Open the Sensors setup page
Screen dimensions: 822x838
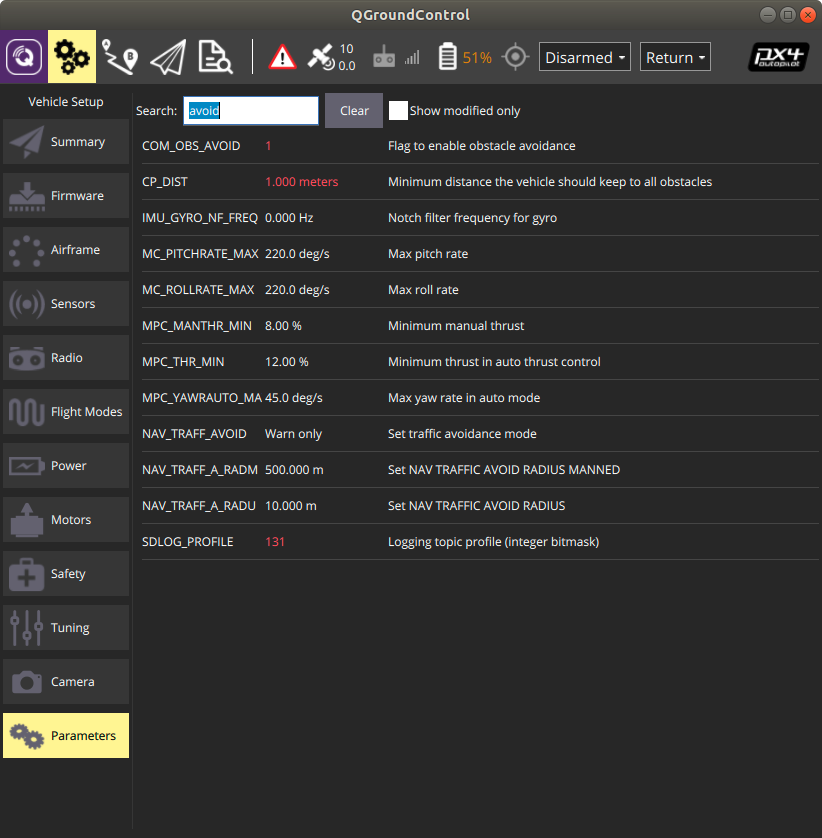(x=66, y=304)
